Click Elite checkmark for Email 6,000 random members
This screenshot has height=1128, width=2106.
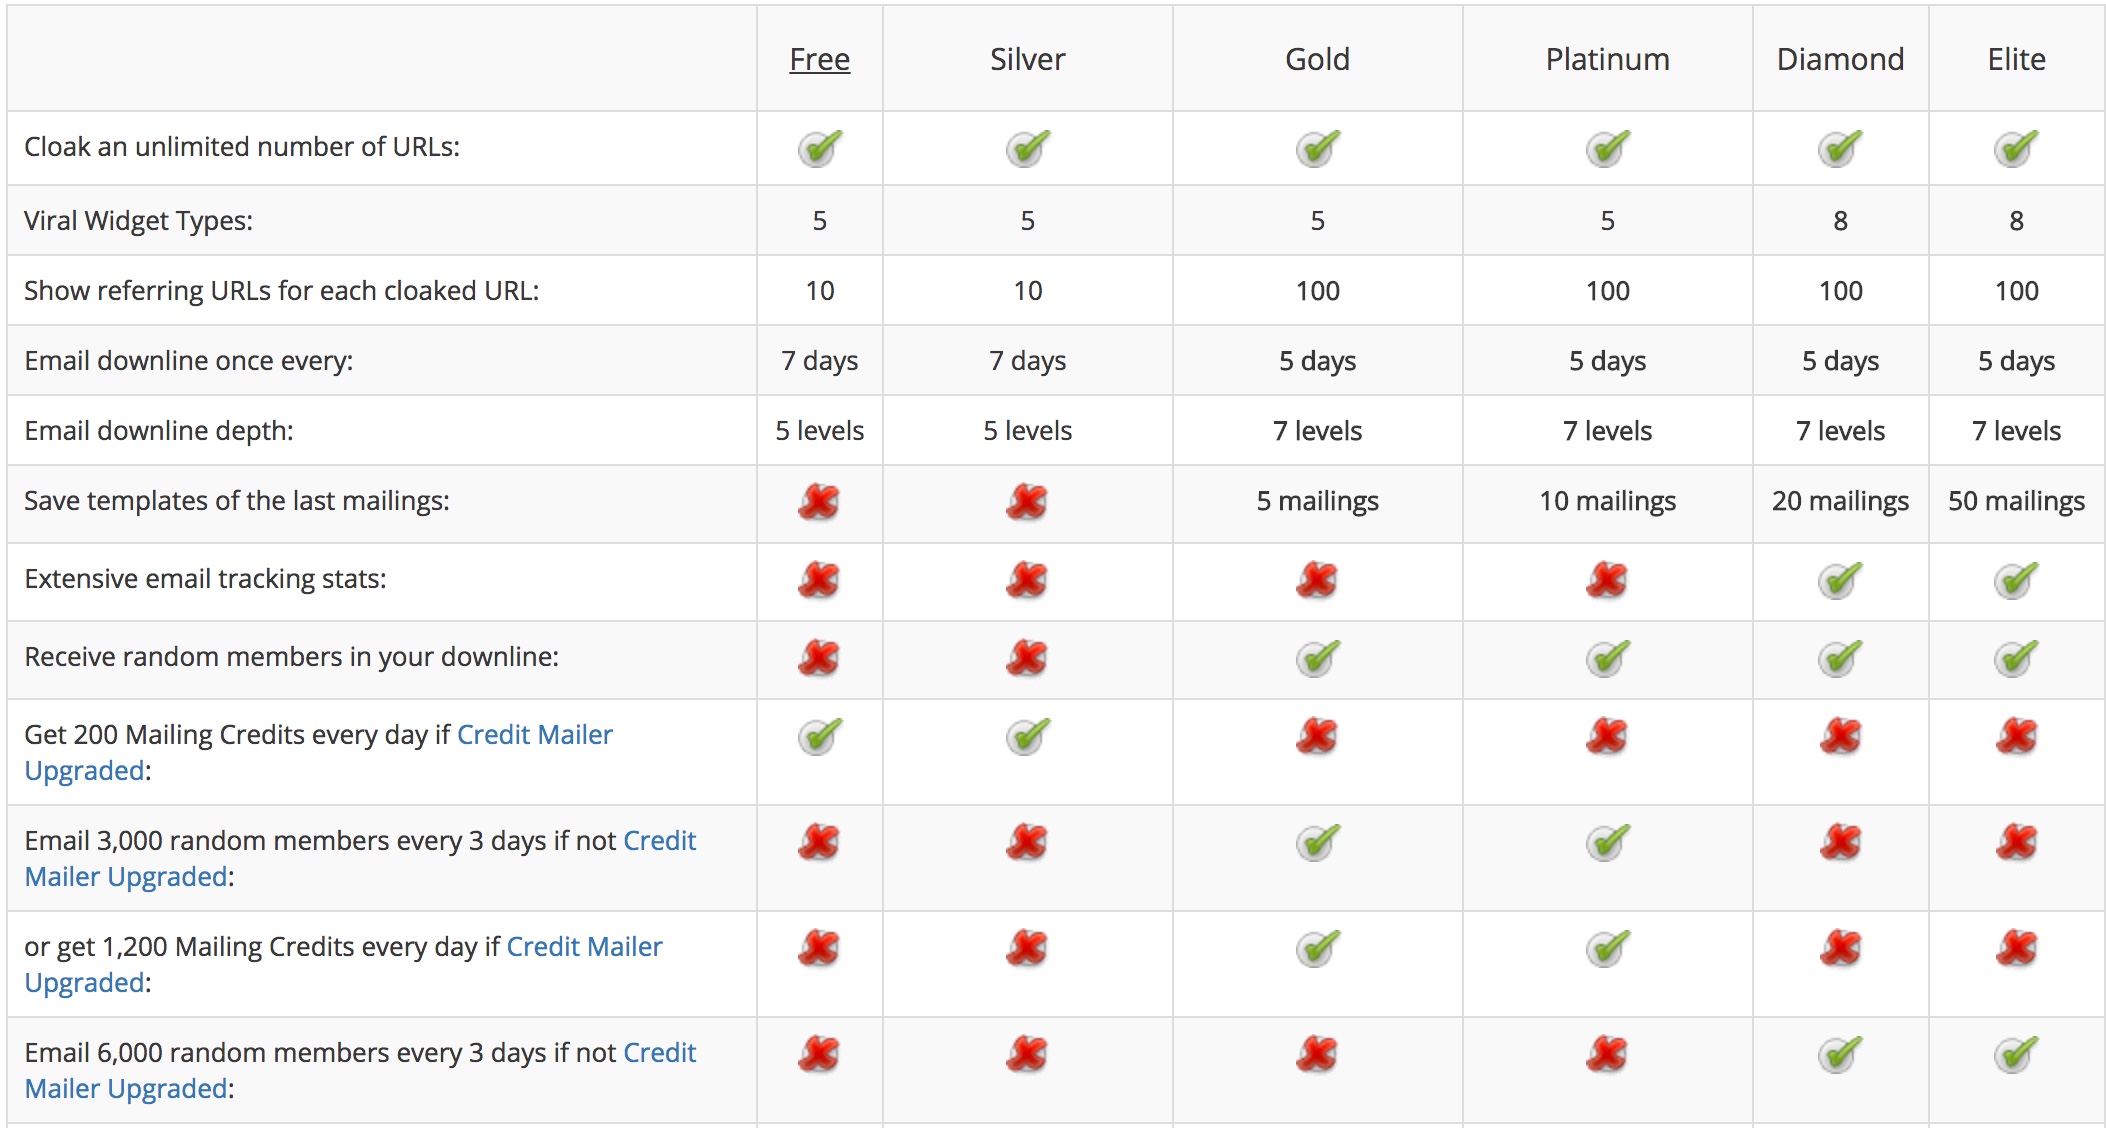[2016, 1054]
